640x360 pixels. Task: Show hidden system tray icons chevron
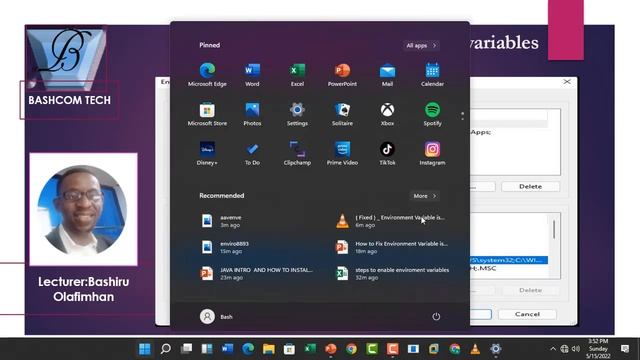[553, 349]
